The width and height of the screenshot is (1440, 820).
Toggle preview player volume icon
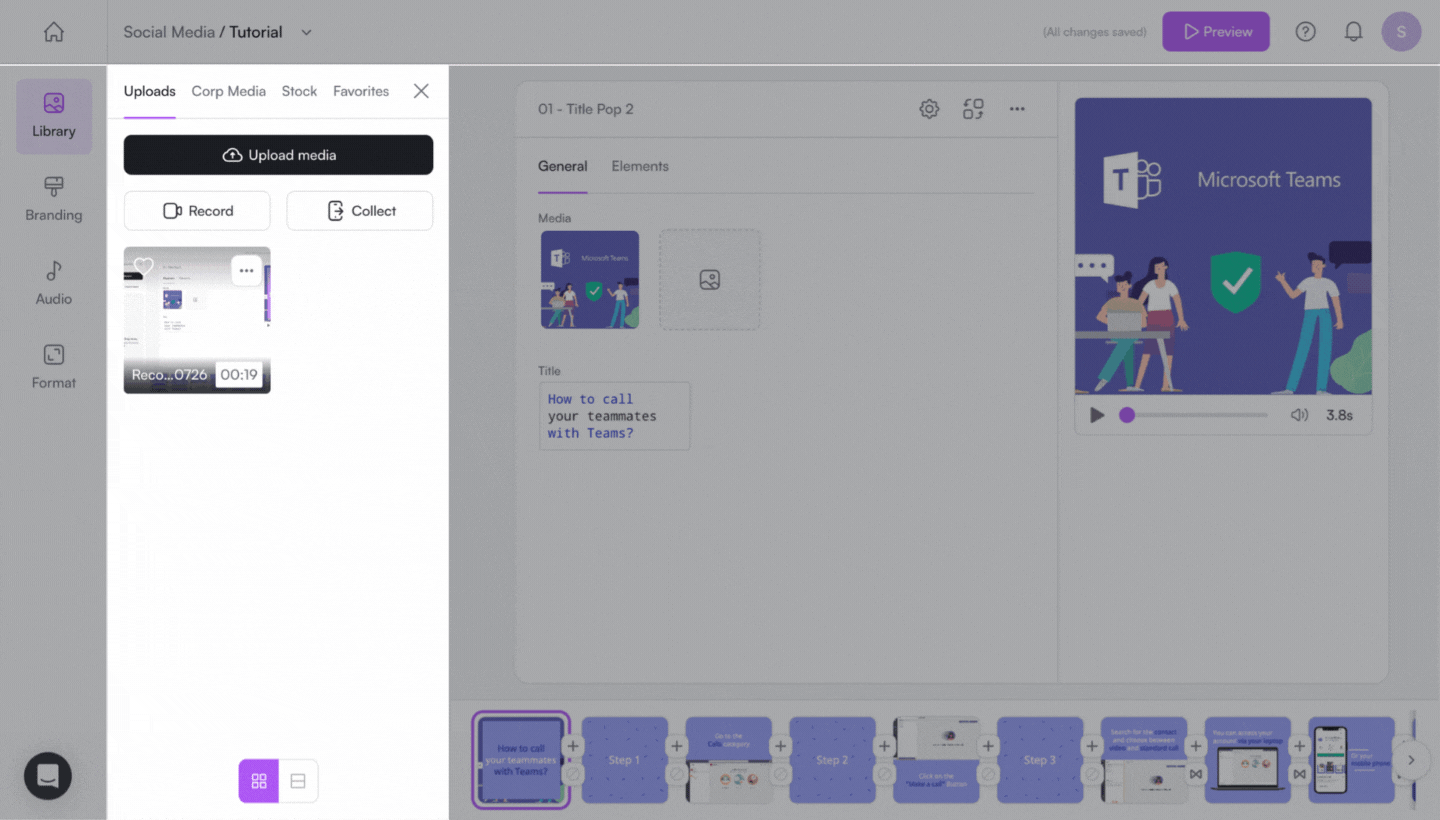point(1299,415)
